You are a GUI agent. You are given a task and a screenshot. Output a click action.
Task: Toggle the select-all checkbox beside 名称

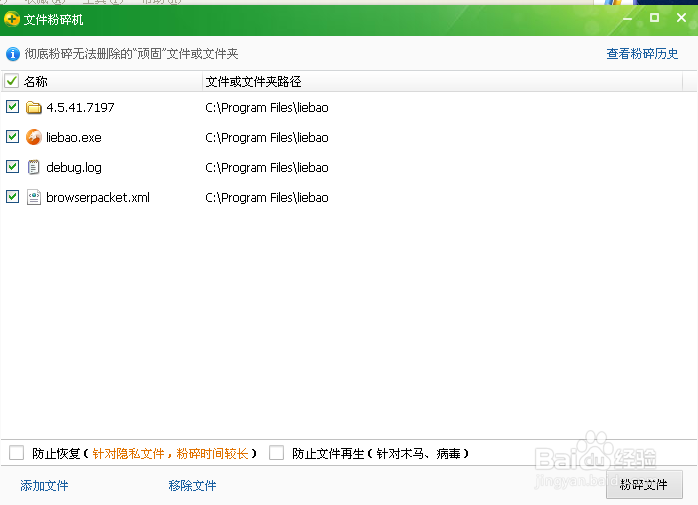(x=11, y=81)
